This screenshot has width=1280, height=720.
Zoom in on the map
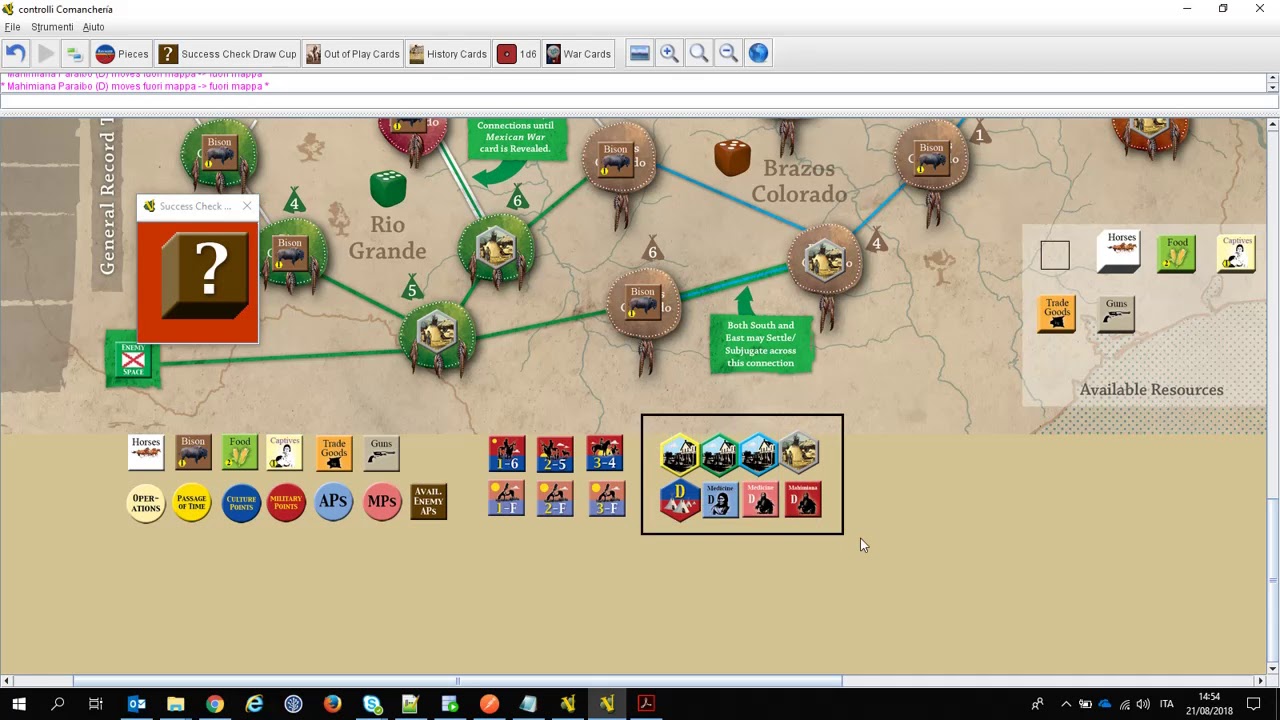coord(669,54)
